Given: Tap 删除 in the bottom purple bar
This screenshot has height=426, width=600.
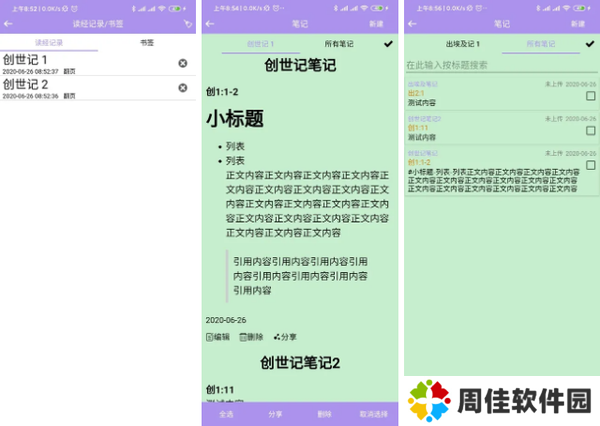Looking at the screenshot, I should coord(324,414).
